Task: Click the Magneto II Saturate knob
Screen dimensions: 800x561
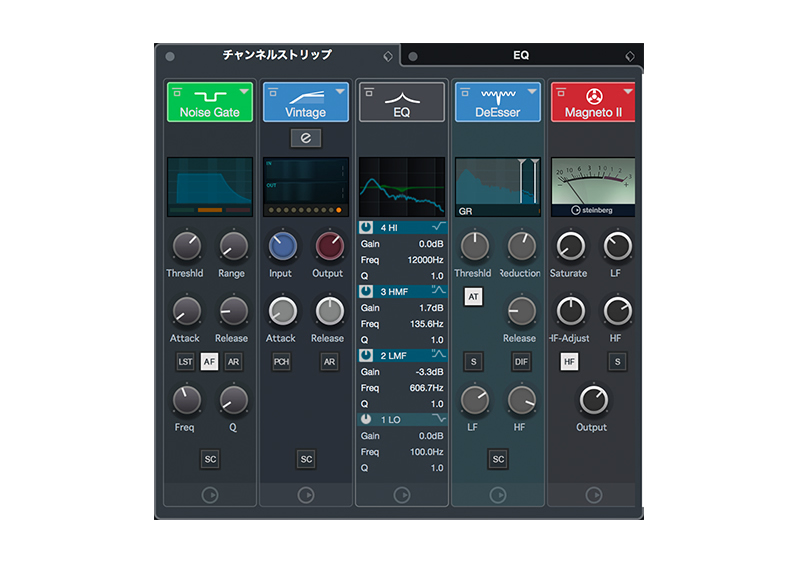Action: click(x=570, y=246)
